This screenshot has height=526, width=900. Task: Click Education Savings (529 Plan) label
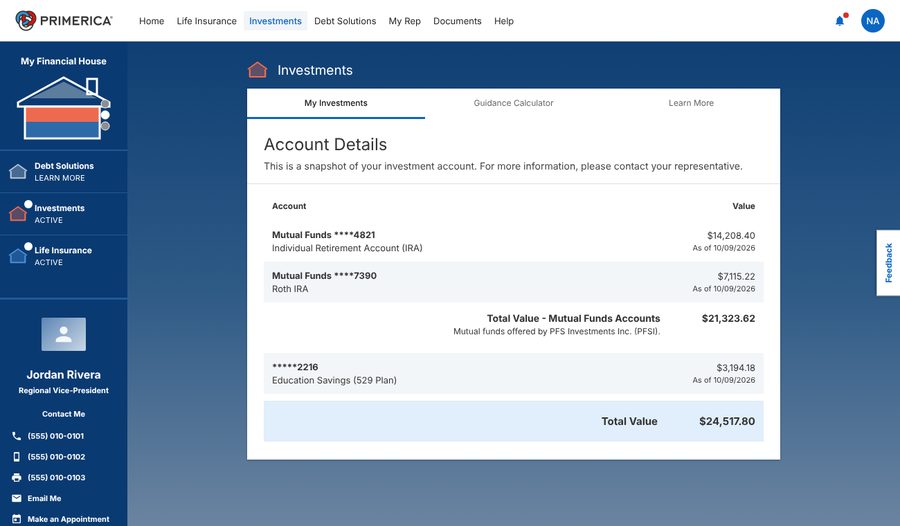tap(334, 380)
